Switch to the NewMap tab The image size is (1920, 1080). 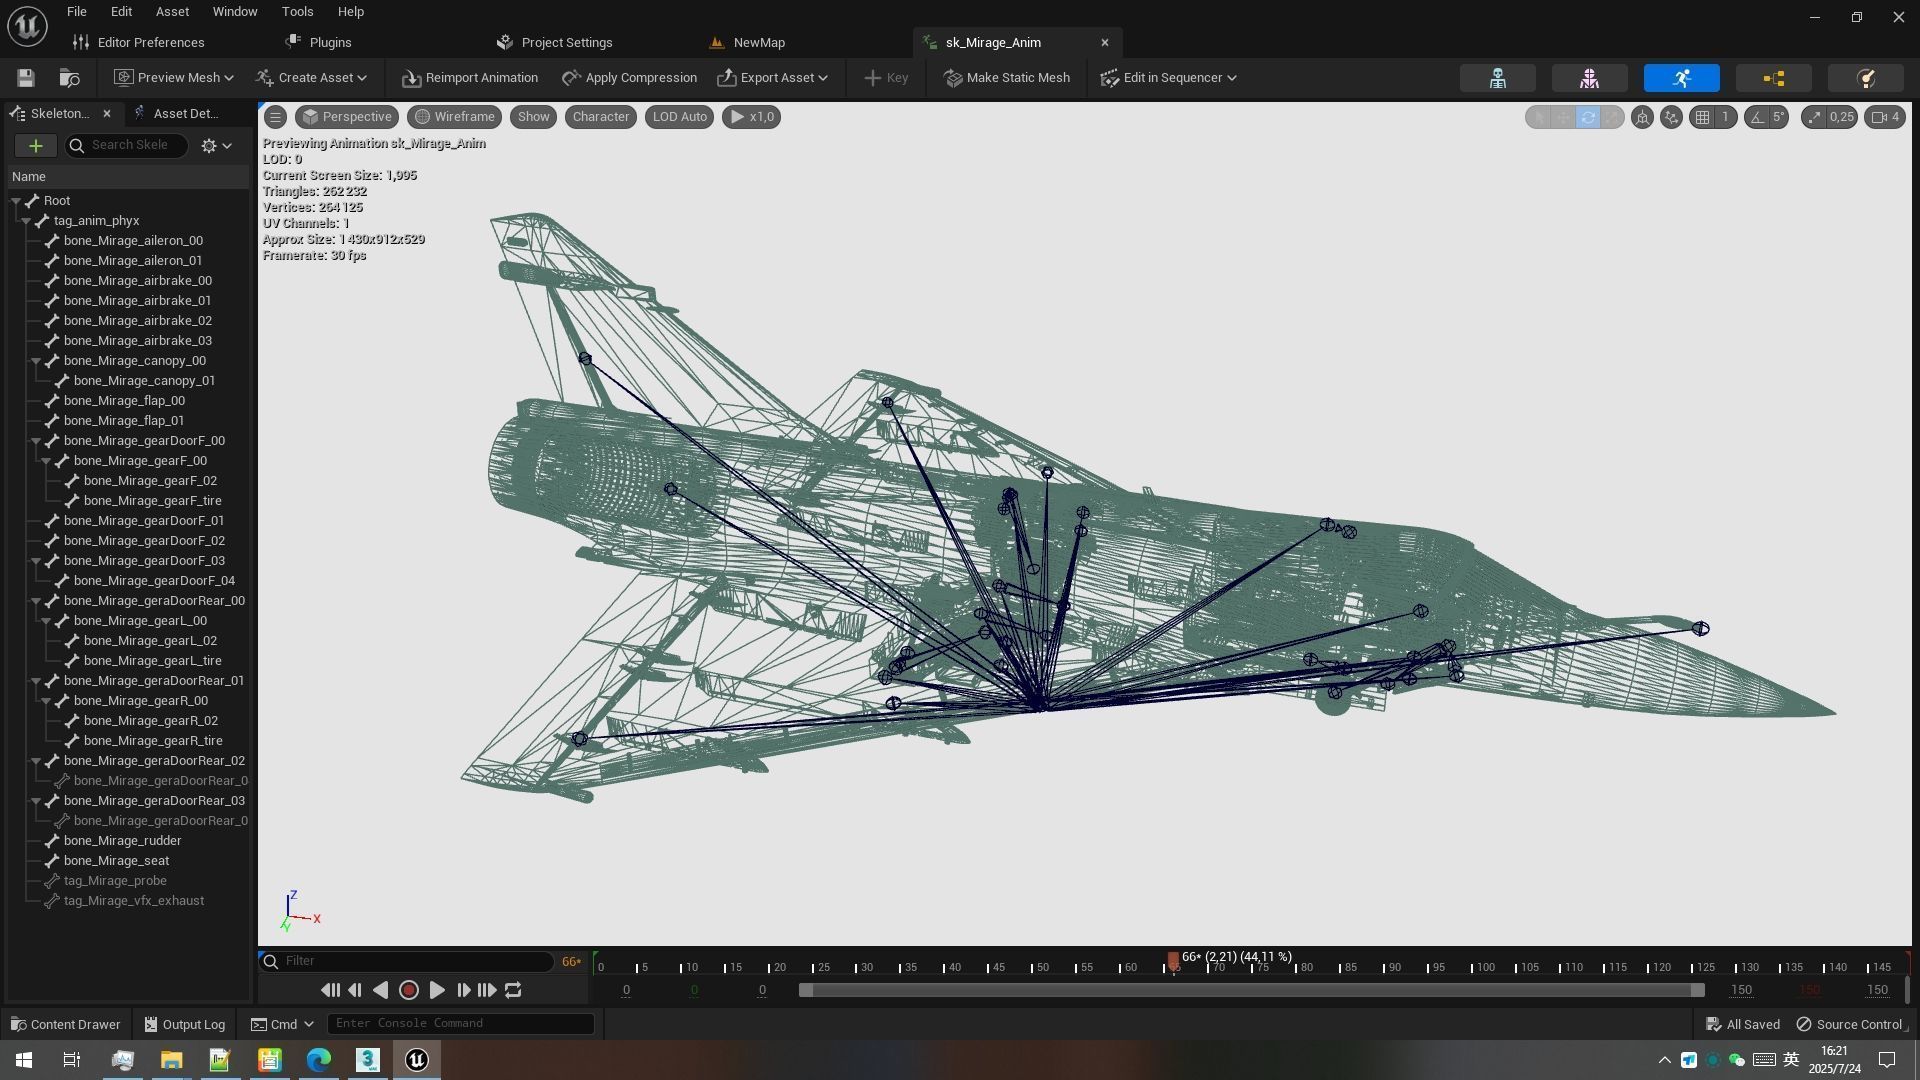pos(748,43)
